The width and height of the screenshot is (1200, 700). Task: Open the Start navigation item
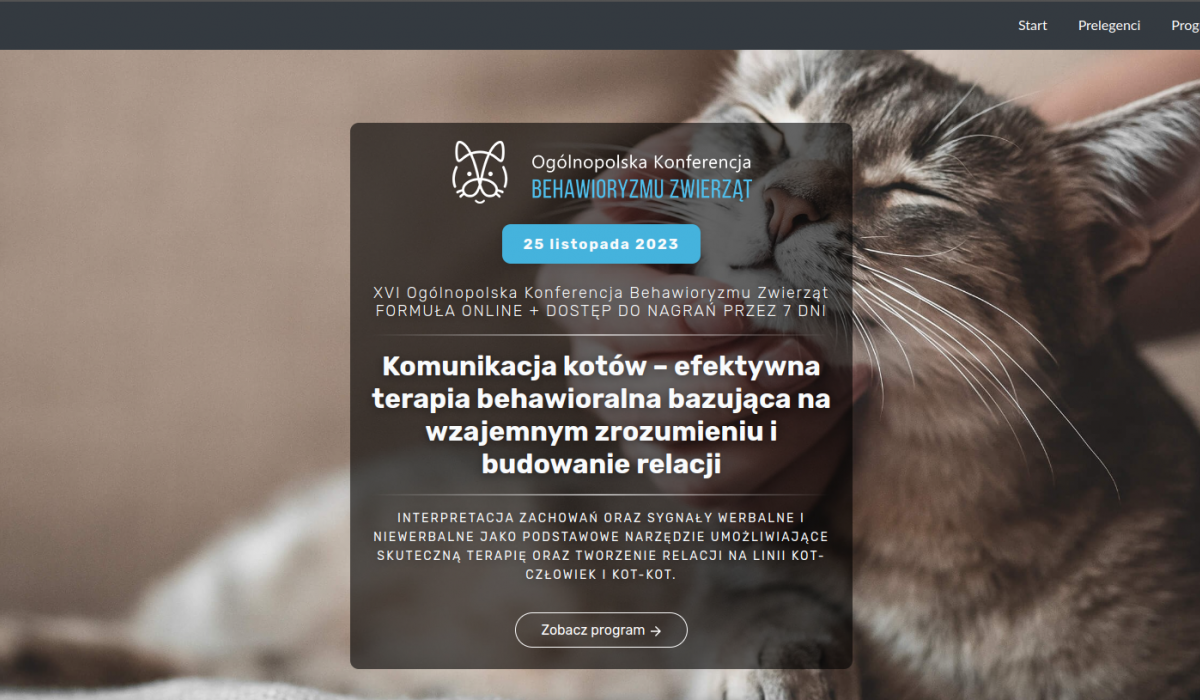click(x=1032, y=25)
